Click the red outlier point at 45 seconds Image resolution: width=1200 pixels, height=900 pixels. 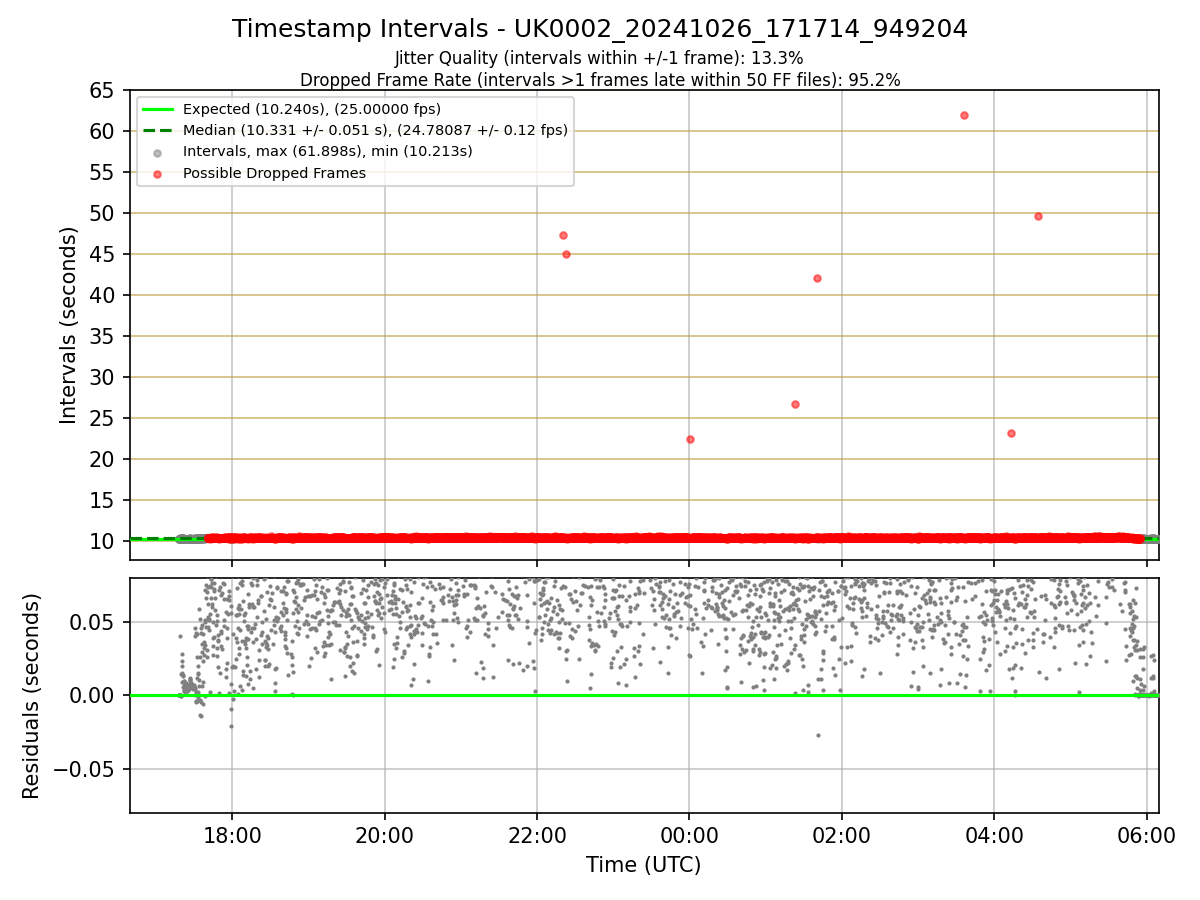(566, 254)
